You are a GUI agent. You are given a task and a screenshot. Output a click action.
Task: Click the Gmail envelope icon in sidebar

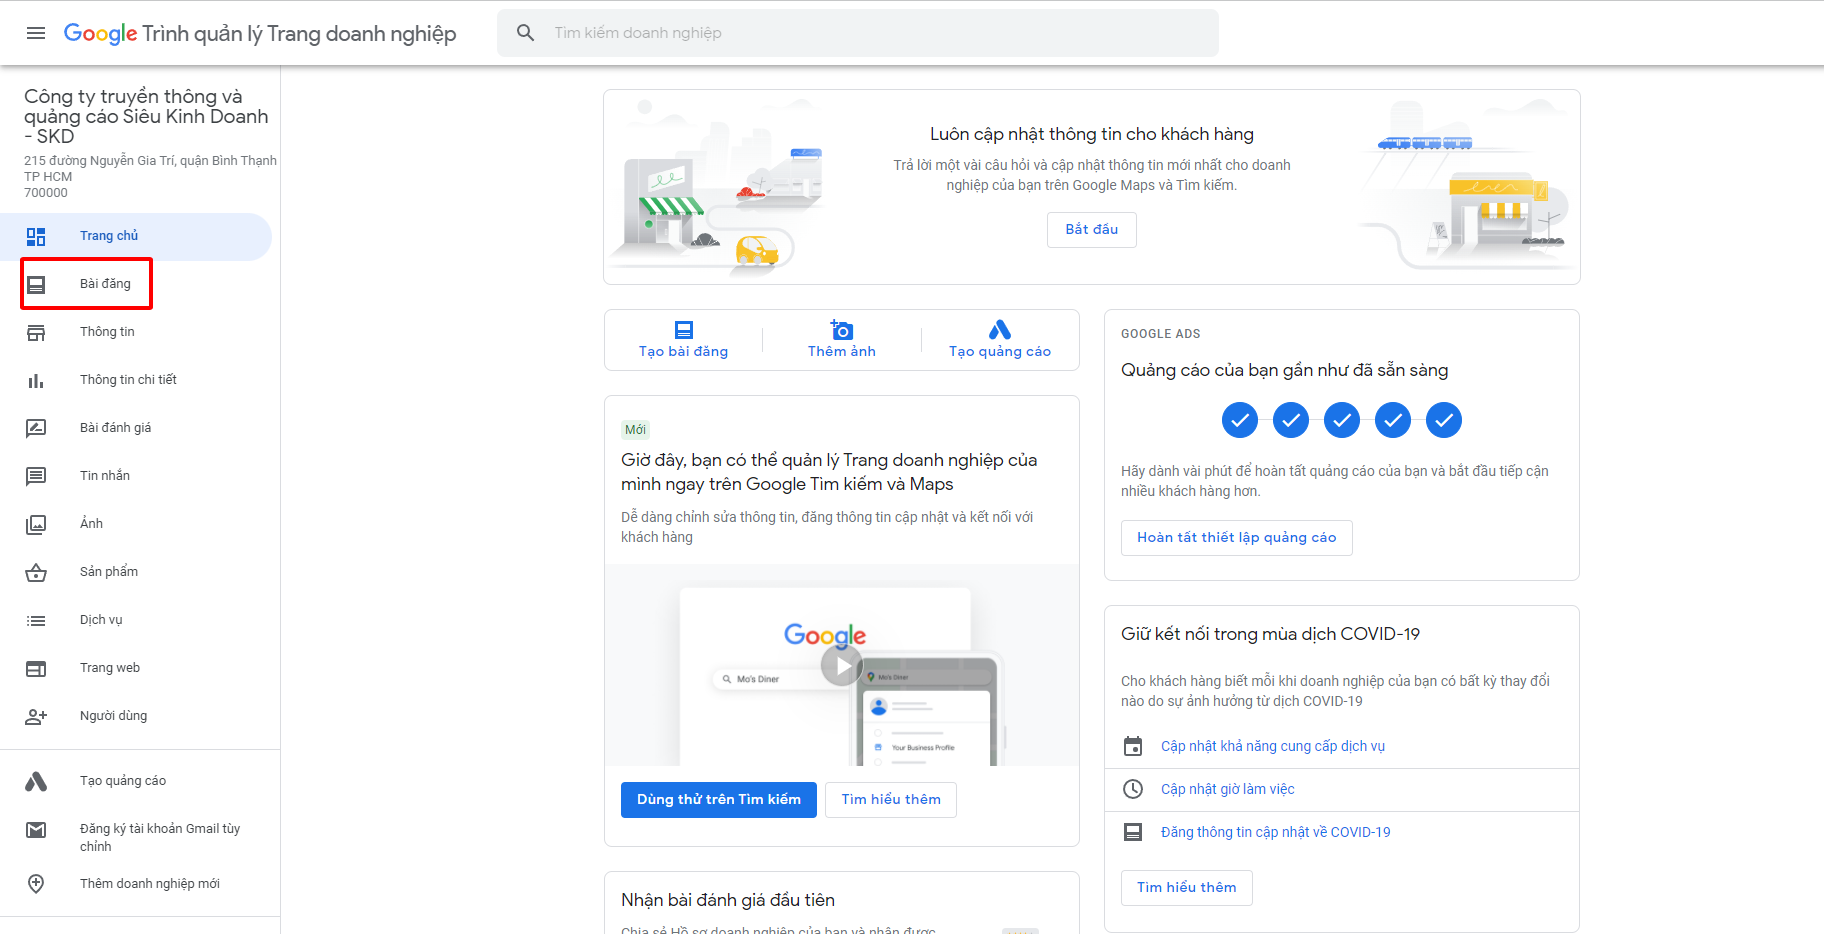36,830
